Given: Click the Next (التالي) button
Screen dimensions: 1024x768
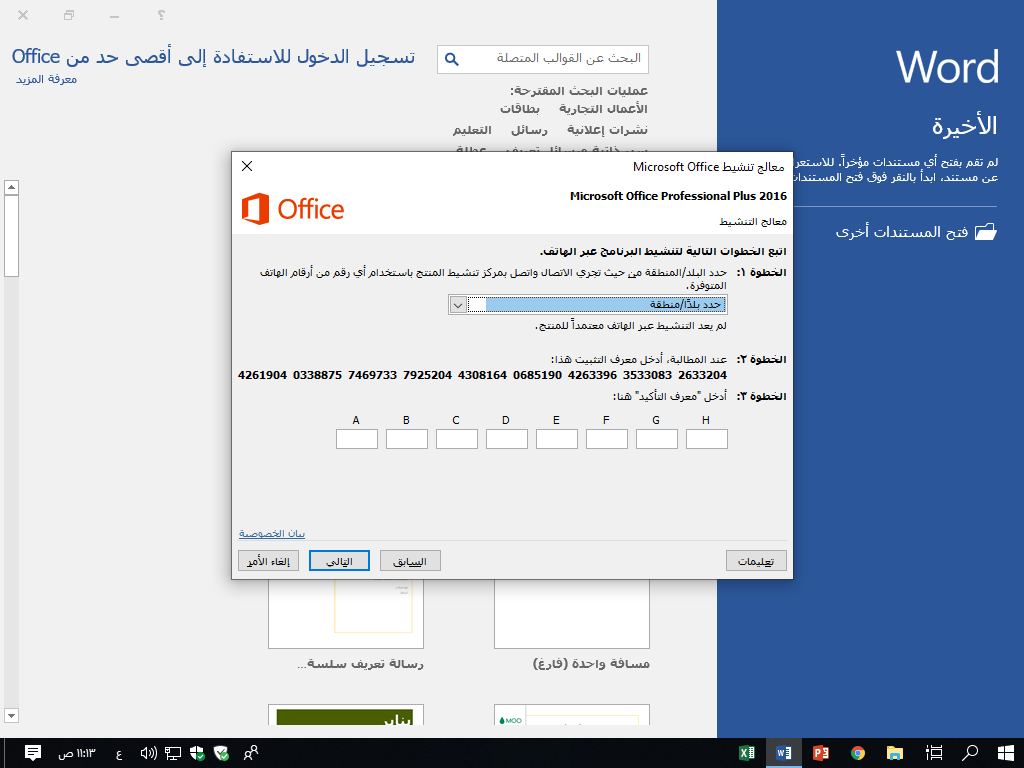Looking at the screenshot, I should tap(339, 561).
